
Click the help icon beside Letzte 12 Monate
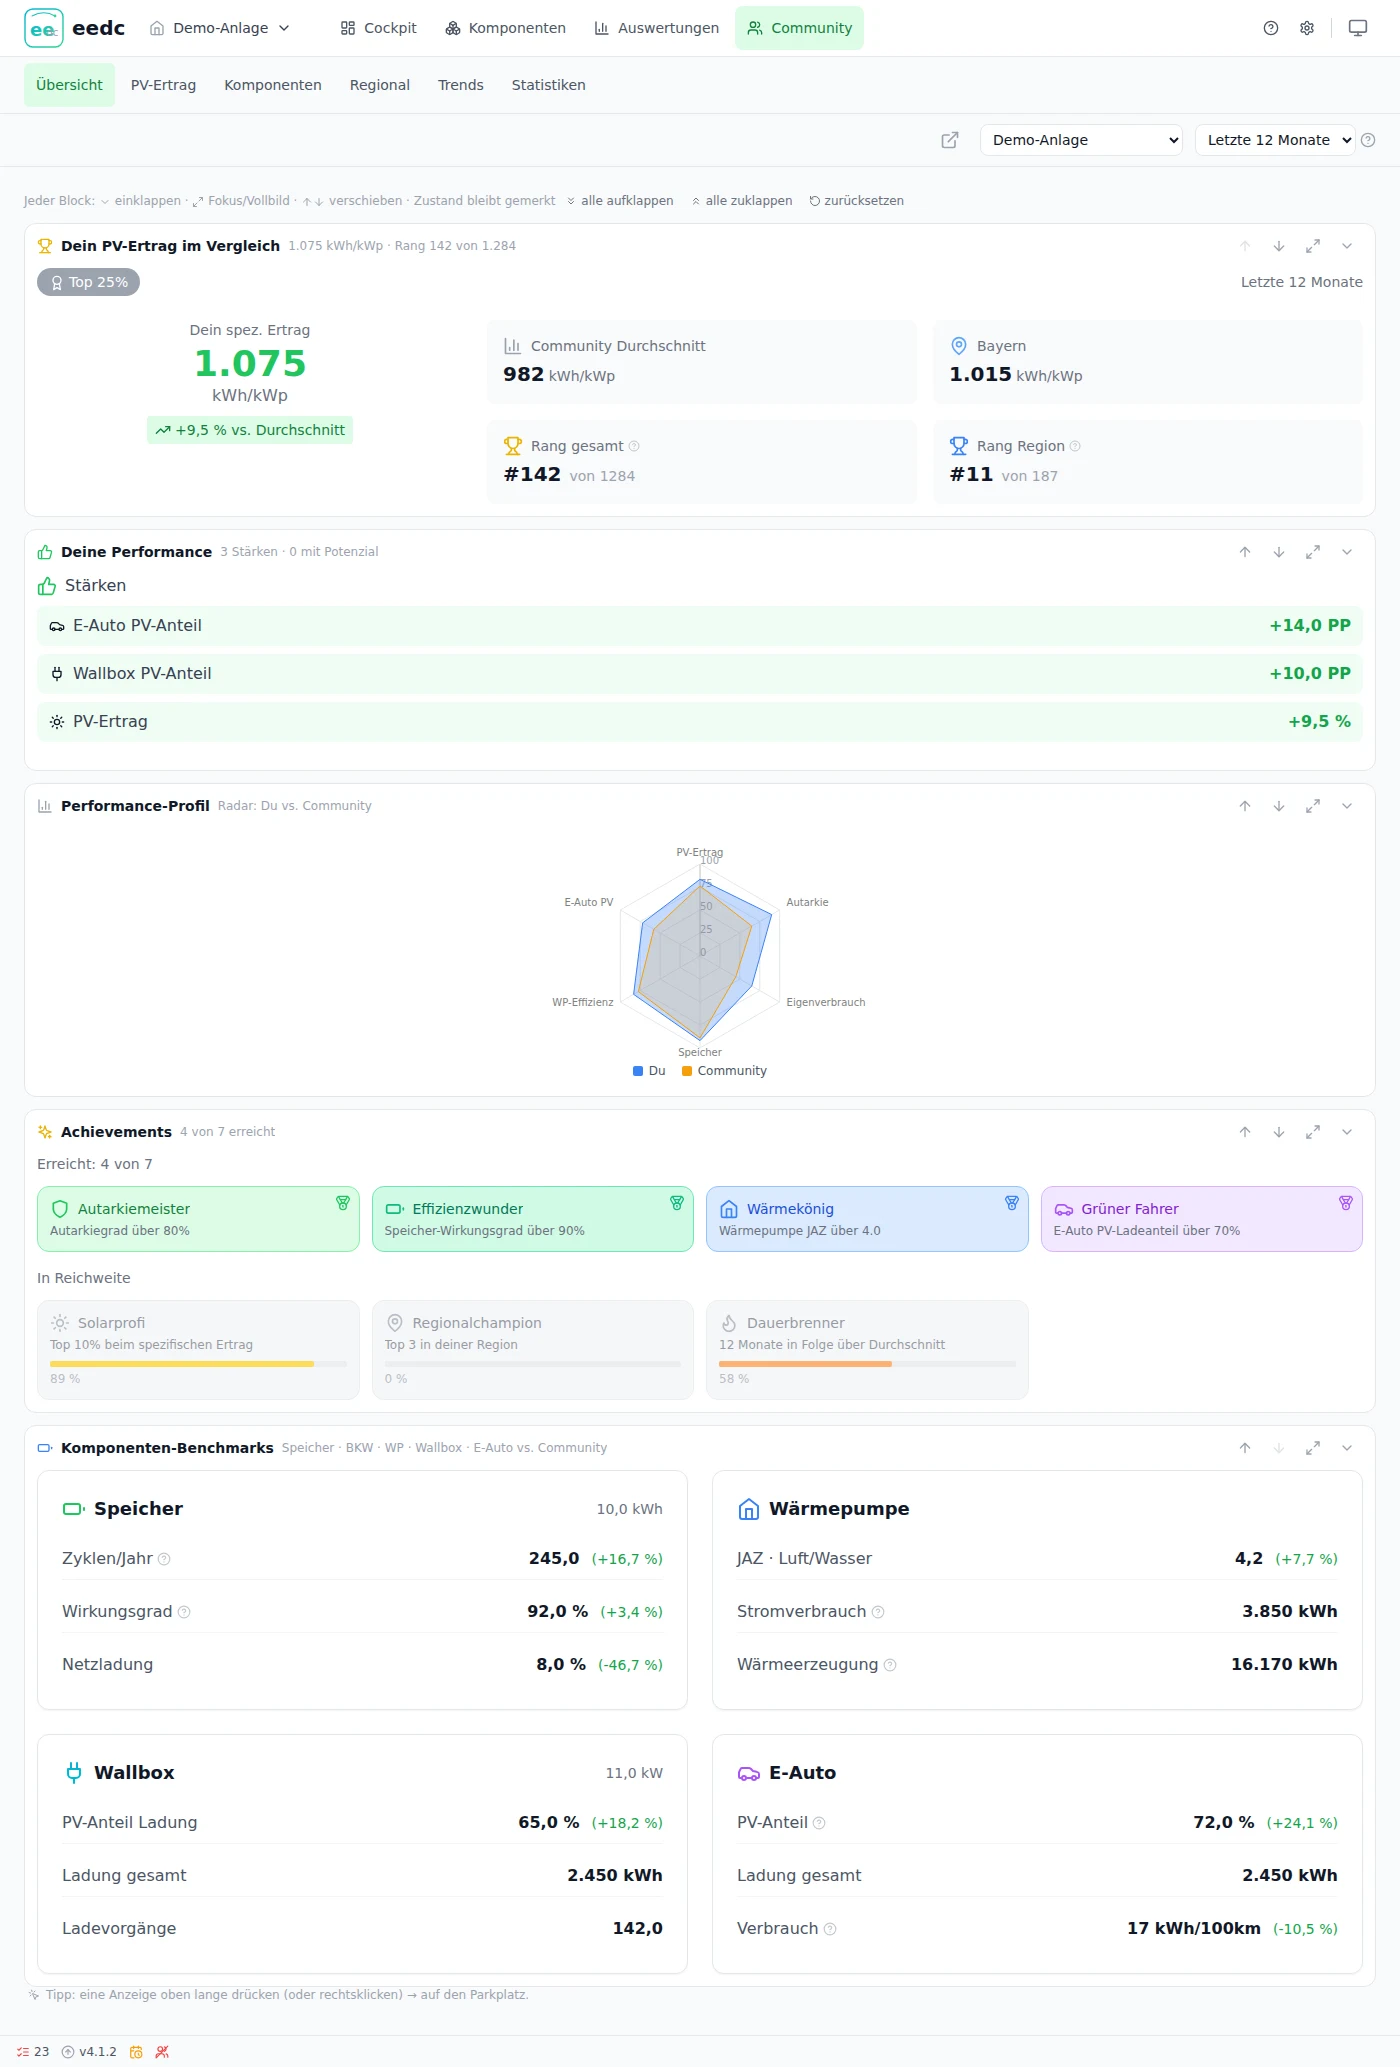click(x=1368, y=140)
